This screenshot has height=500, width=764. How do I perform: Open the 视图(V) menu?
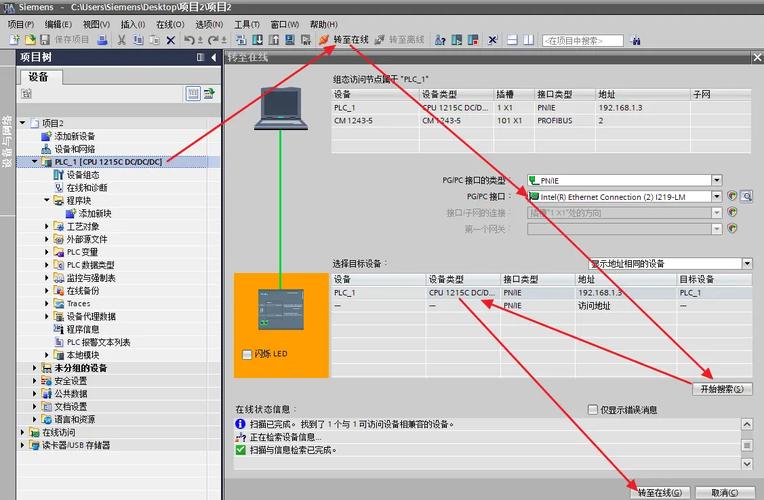click(x=96, y=24)
